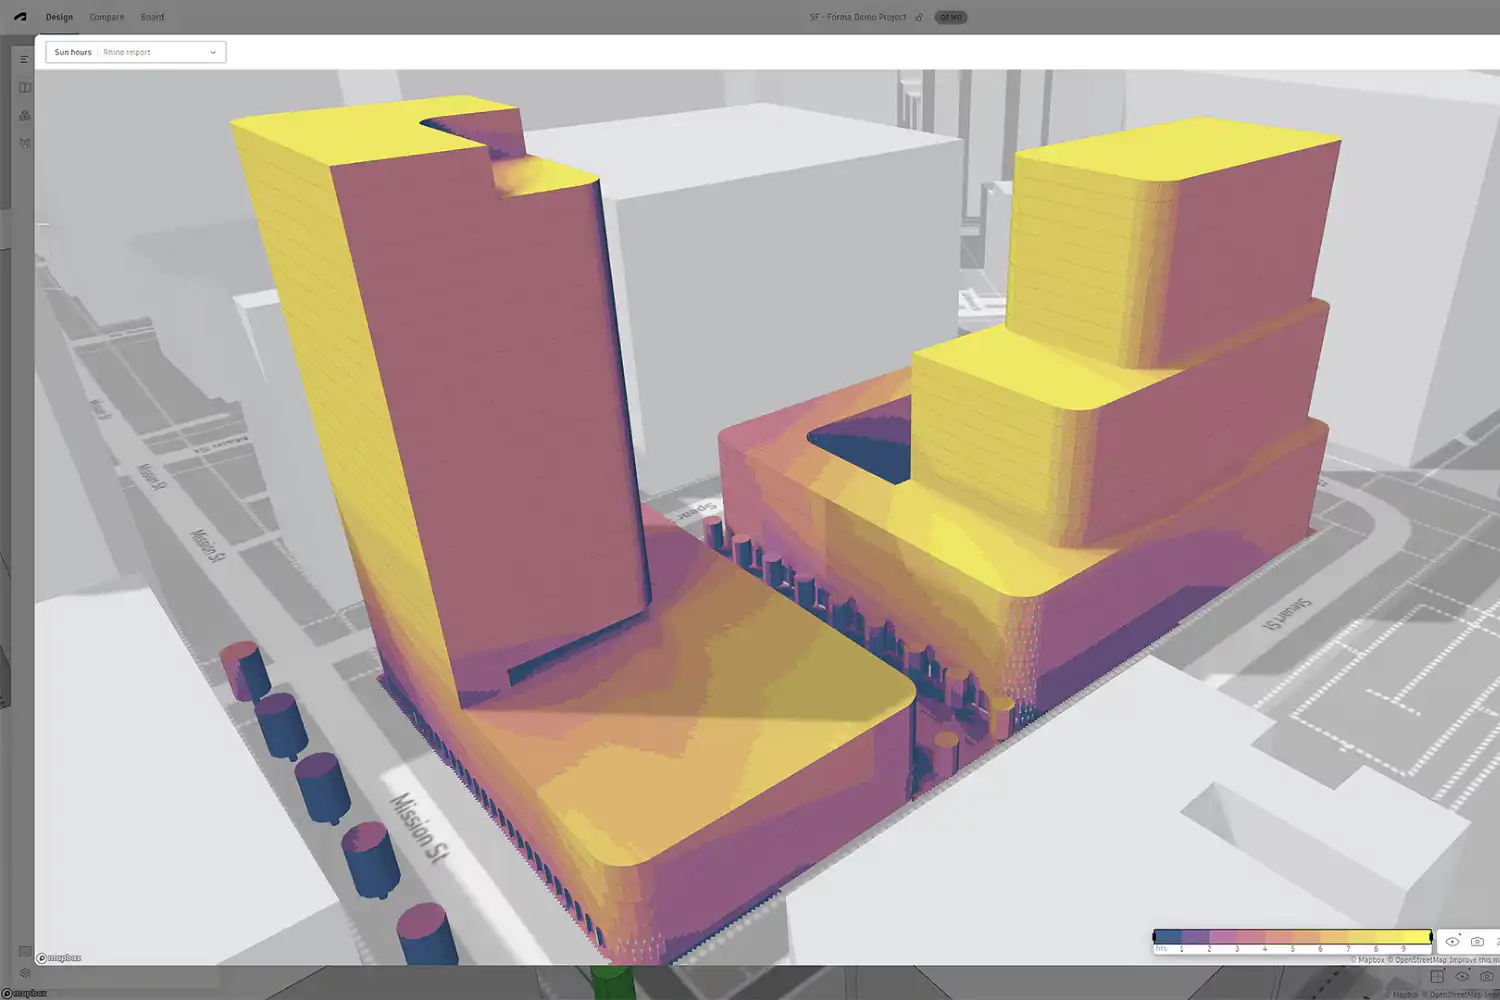
Task: Open the layers panel icon in the sidebar
Action: pyautogui.click(x=23, y=87)
